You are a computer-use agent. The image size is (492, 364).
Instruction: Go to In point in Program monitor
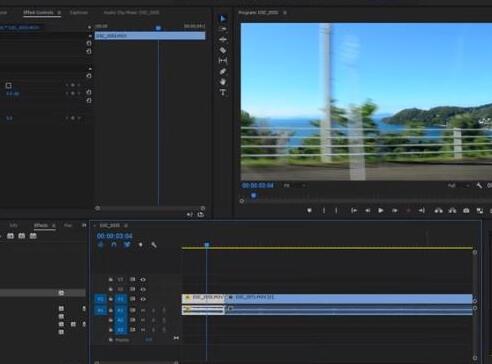pyautogui.click(x=354, y=211)
